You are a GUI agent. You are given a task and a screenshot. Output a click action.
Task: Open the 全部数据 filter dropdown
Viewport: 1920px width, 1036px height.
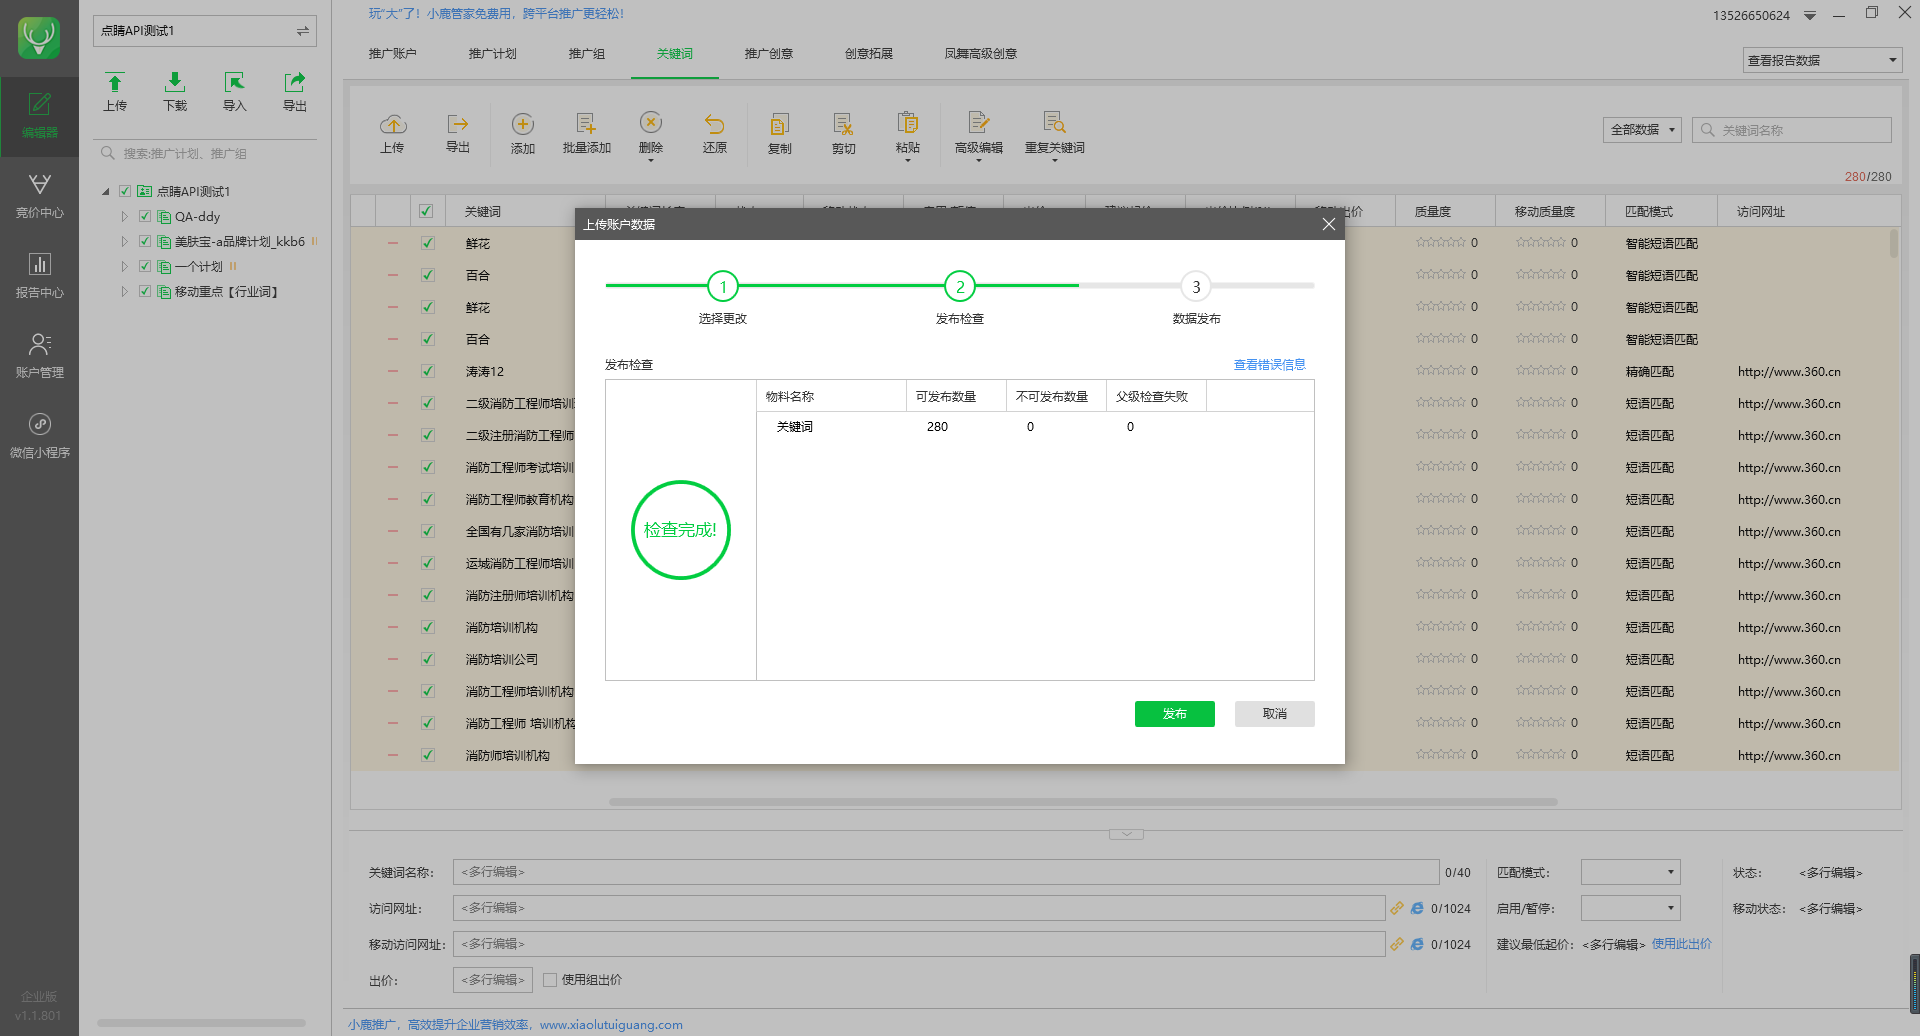click(1642, 129)
